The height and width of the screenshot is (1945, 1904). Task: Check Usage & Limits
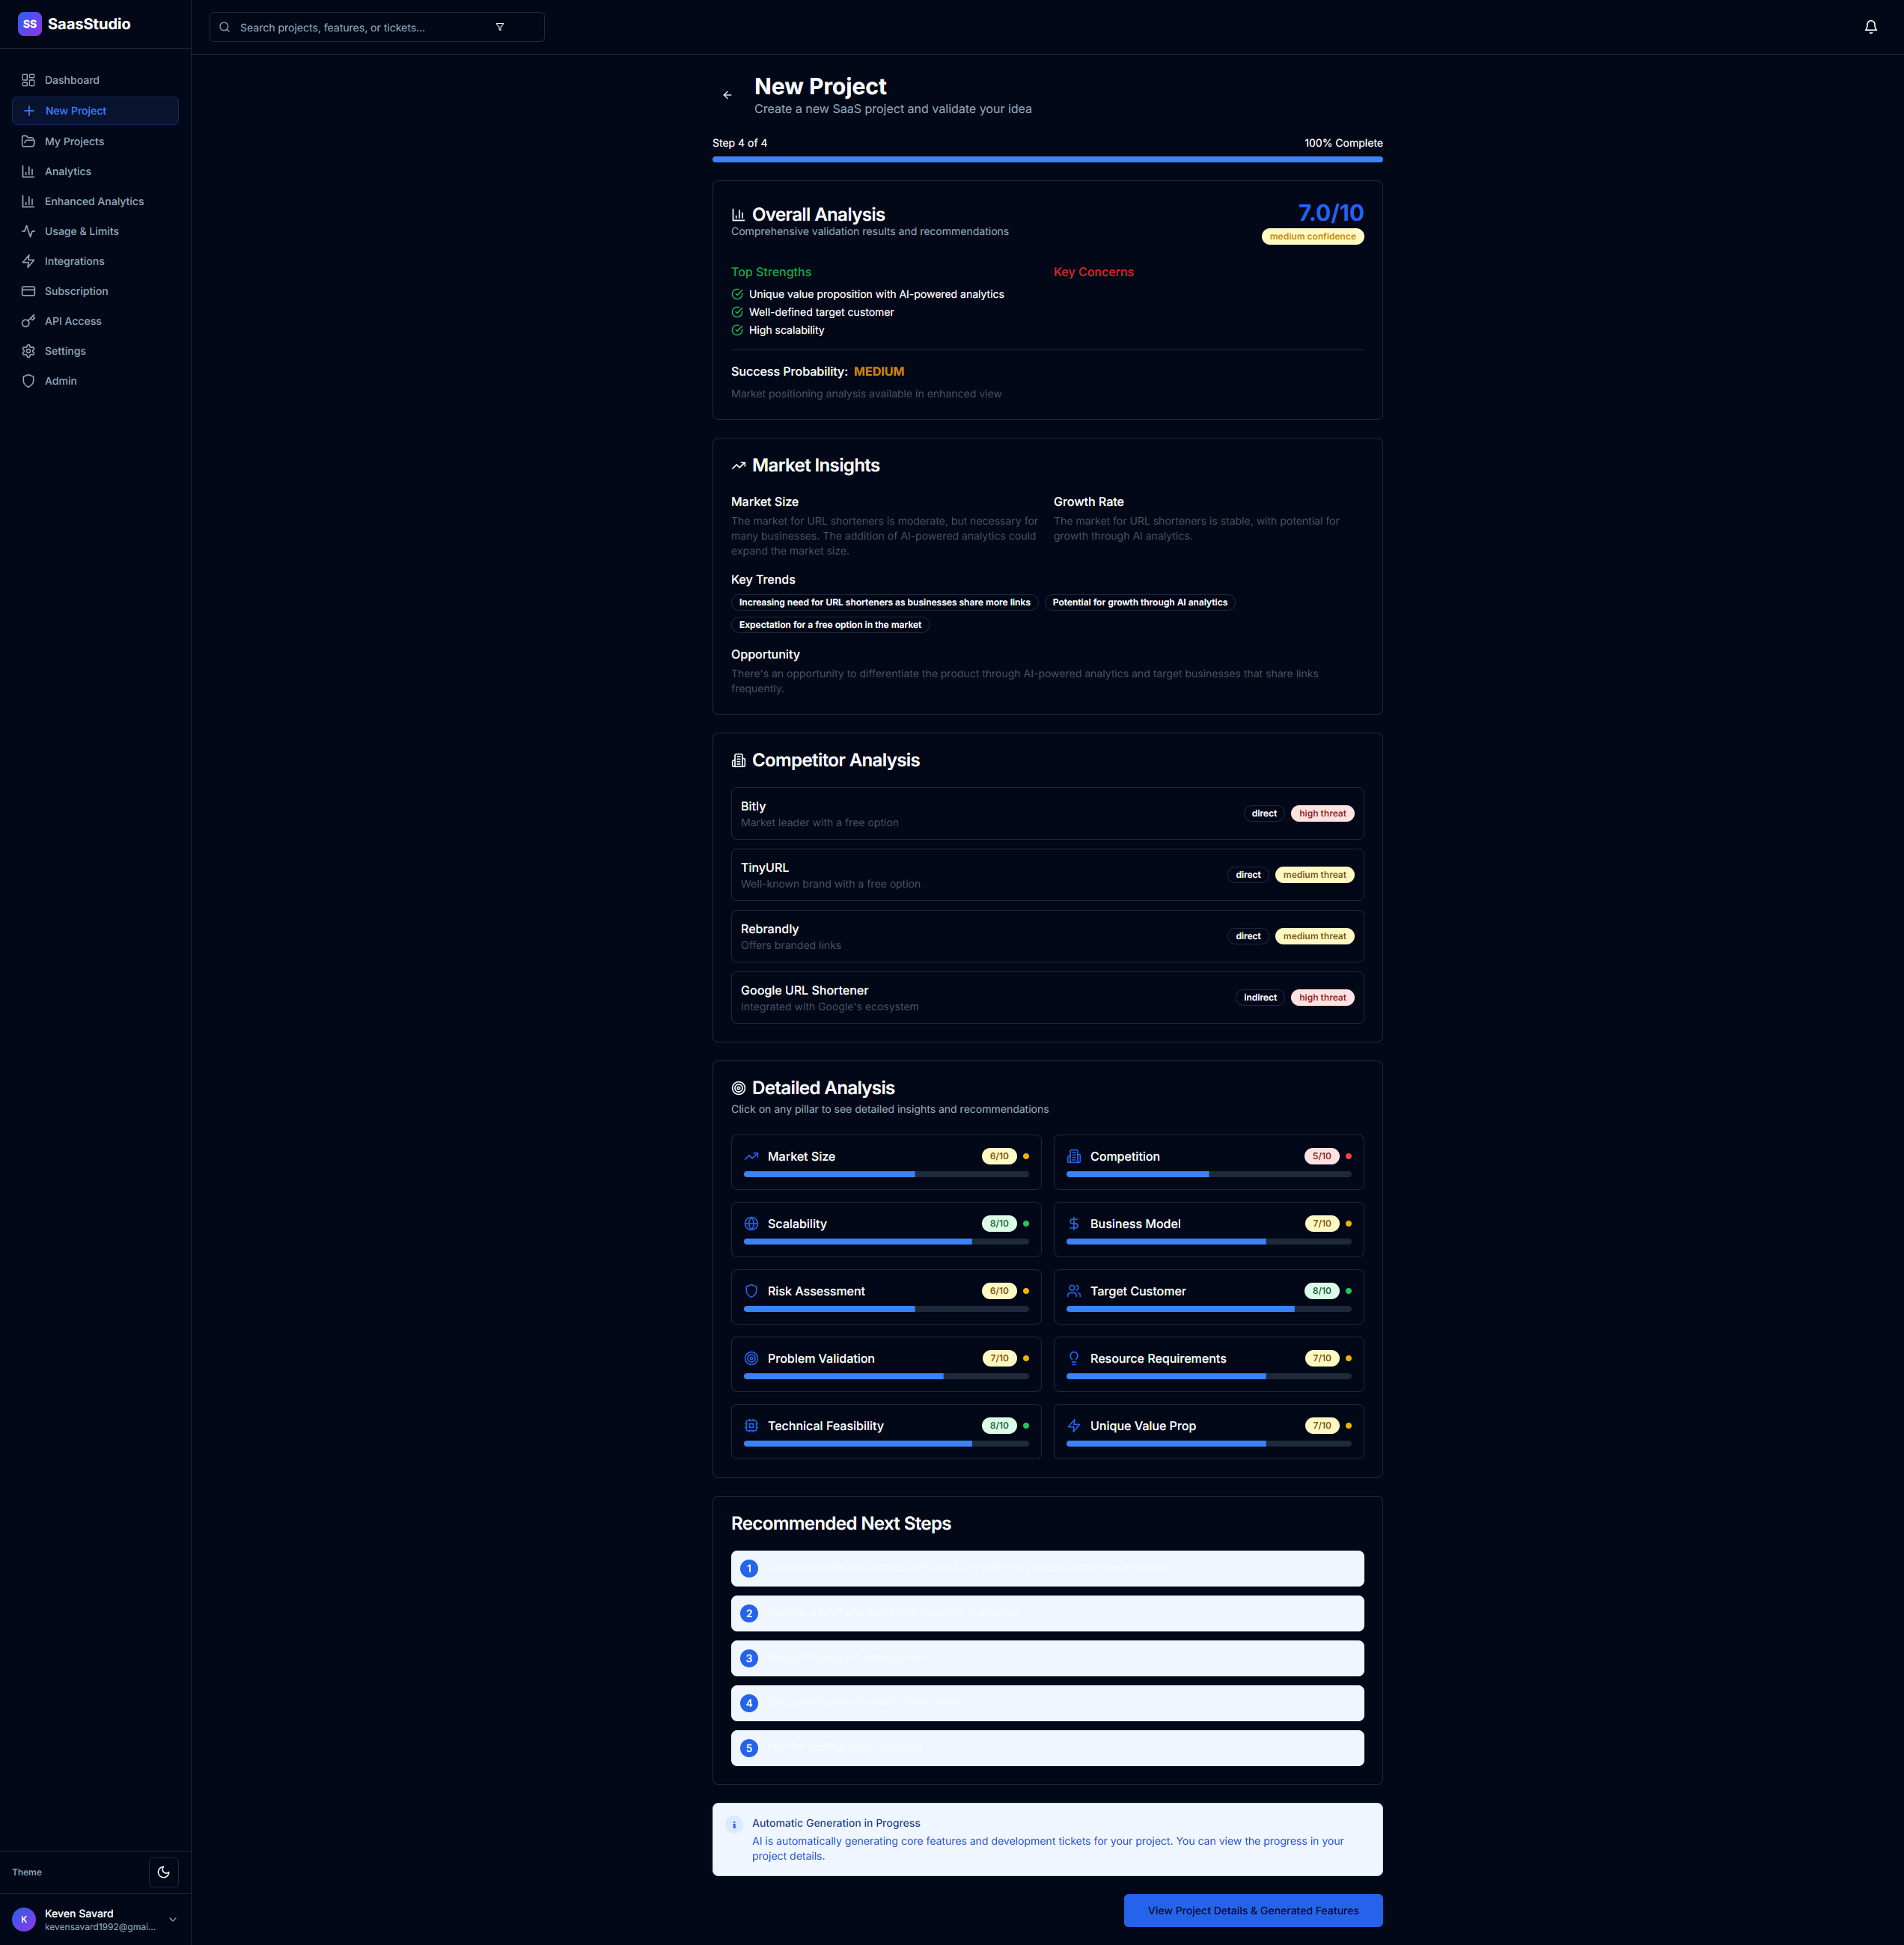[x=81, y=231]
